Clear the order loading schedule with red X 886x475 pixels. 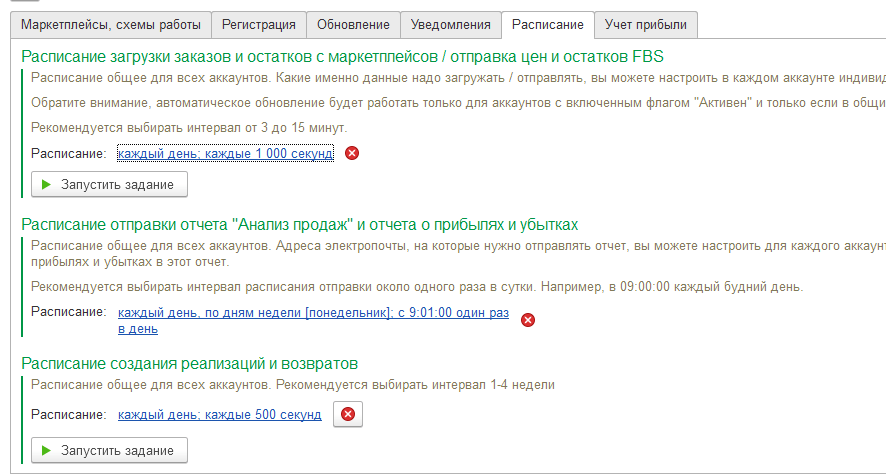click(x=352, y=154)
